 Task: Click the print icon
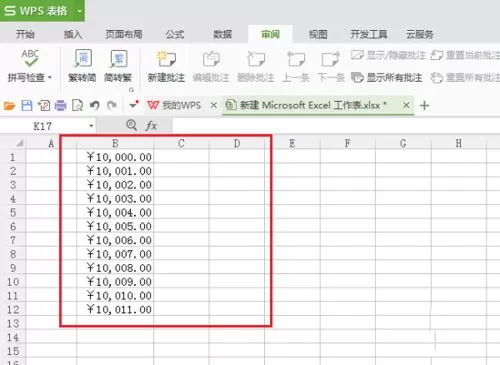click(61, 106)
